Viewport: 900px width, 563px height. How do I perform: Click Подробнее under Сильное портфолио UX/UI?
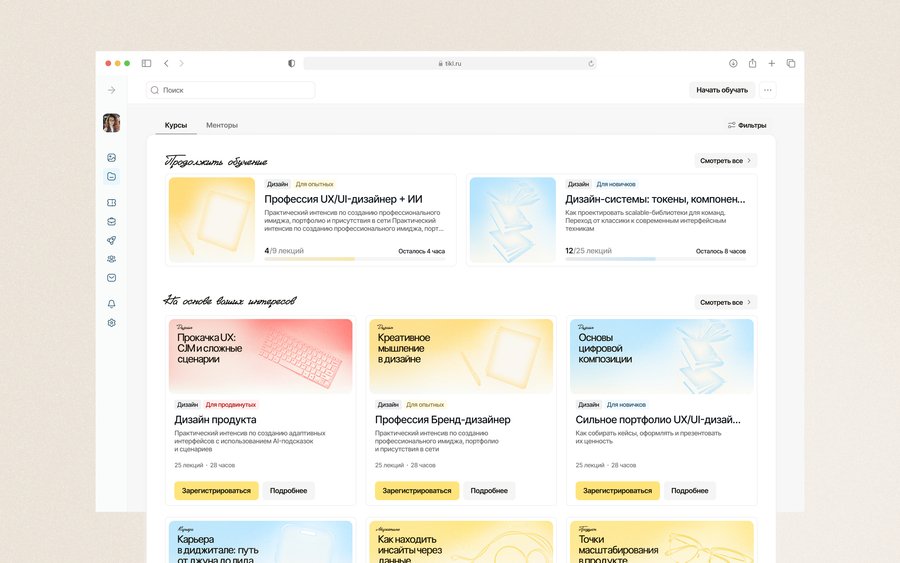click(x=689, y=491)
